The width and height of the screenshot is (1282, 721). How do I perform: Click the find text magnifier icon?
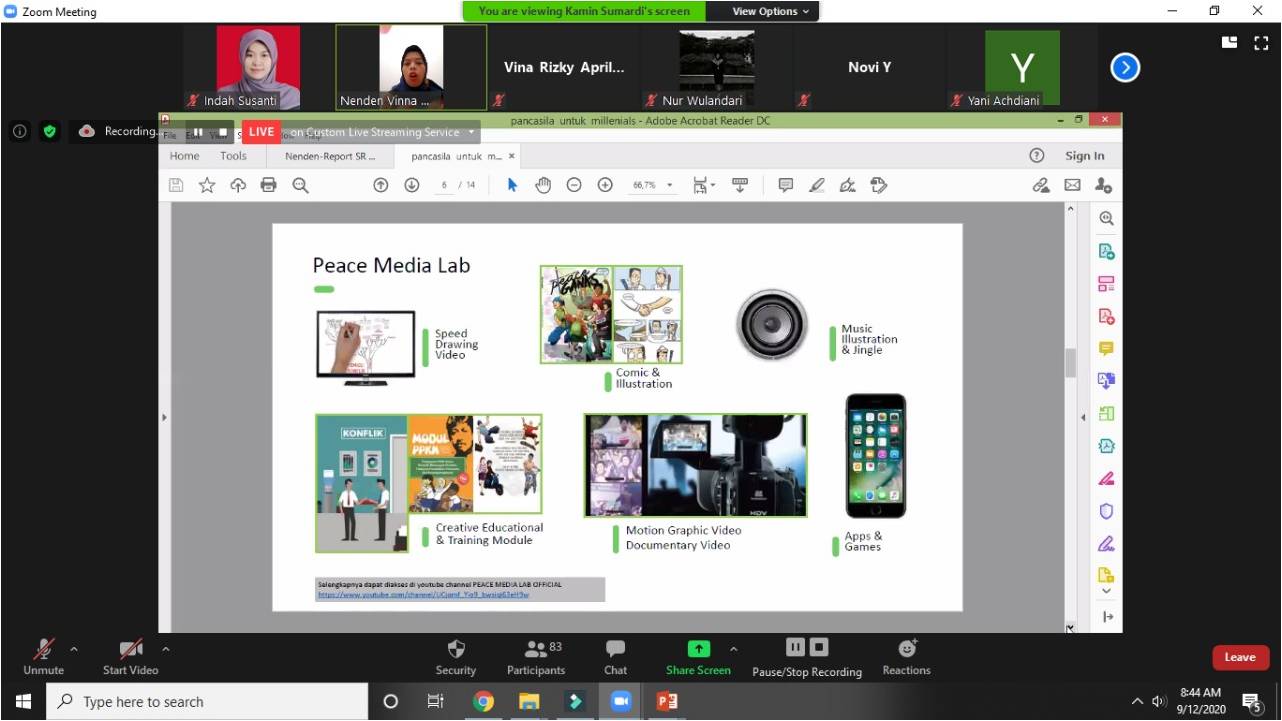click(300, 185)
